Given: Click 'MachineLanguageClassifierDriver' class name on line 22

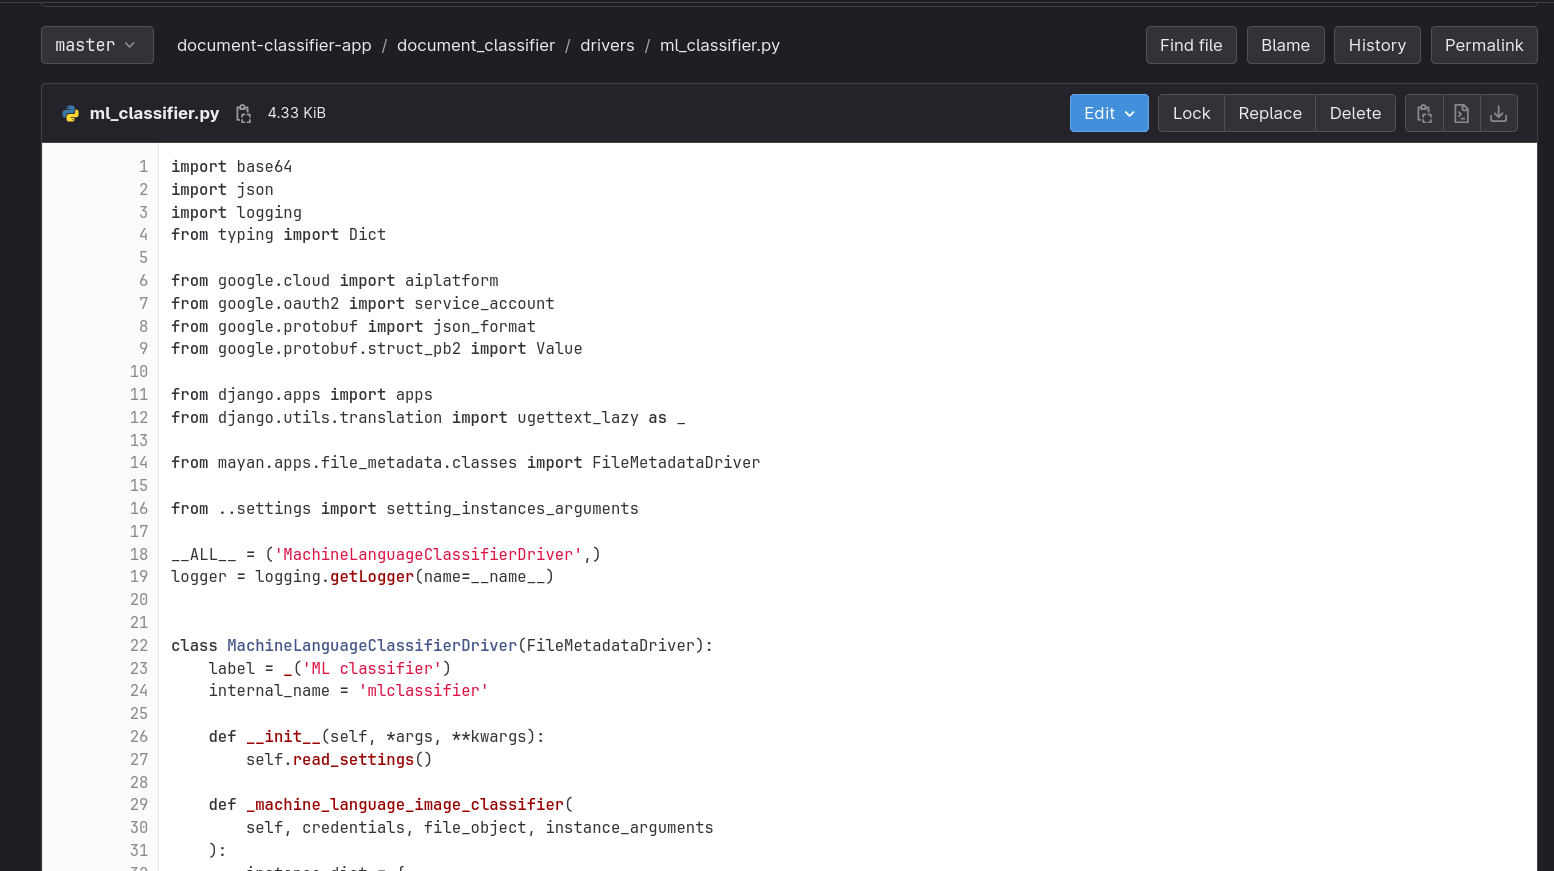Looking at the screenshot, I should pos(372,646).
